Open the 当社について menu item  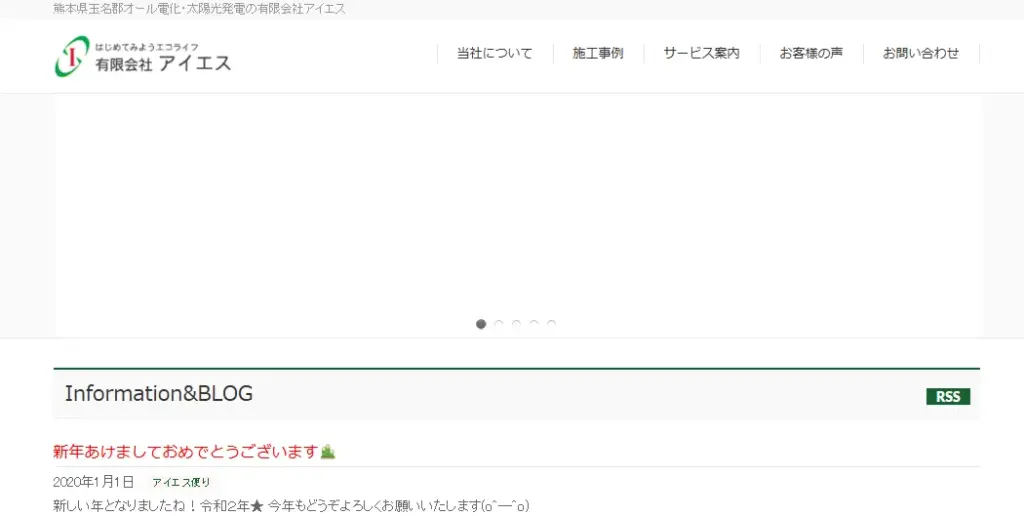click(494, 54)
